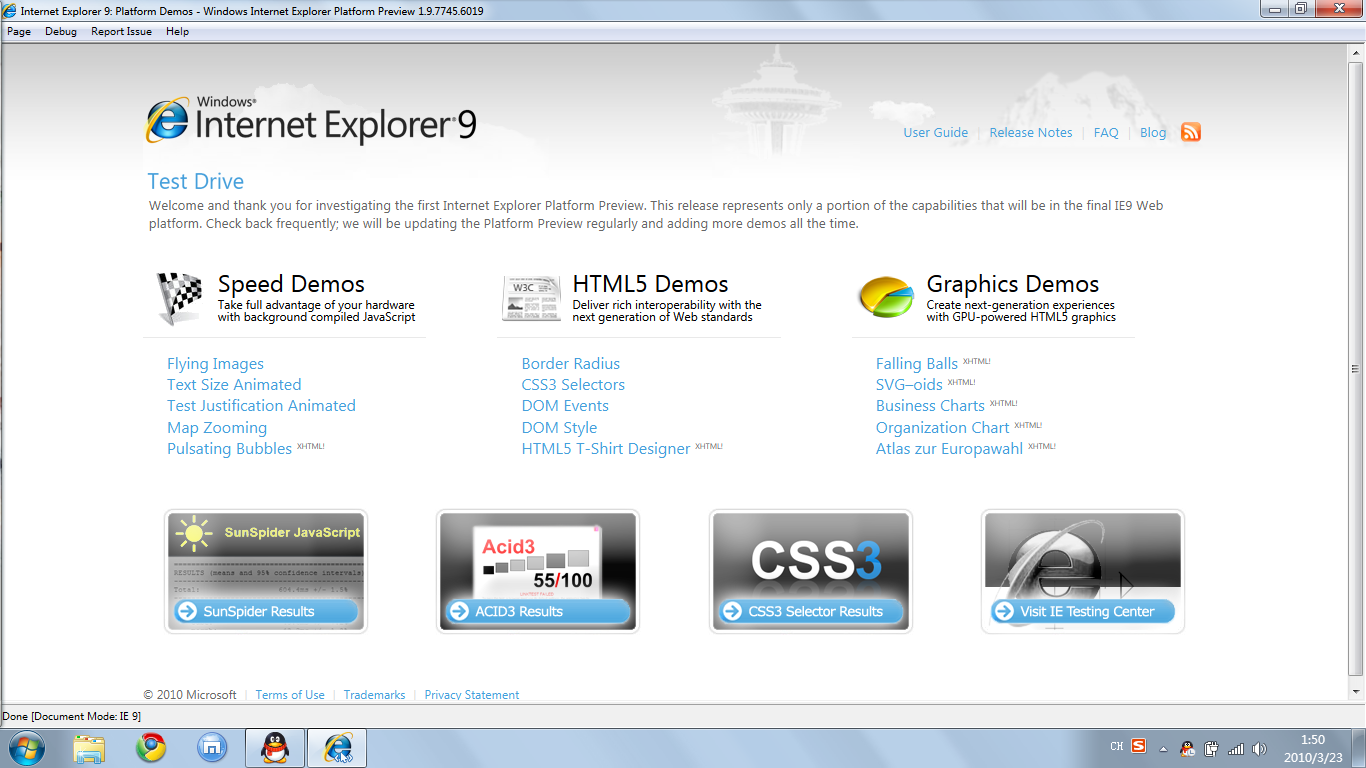This screenshot has height=768, width=1366.
Task: Click the SunSpider Results button
Action: tap(265, 611)
